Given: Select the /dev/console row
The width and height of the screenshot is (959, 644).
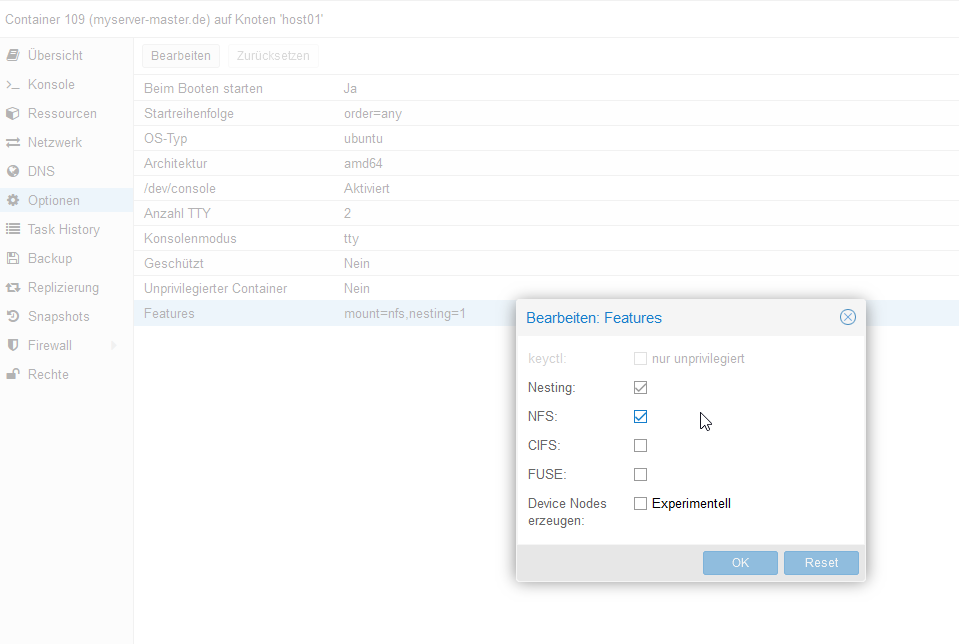Looking at the screenshot, I should click(x=546, y=188).
